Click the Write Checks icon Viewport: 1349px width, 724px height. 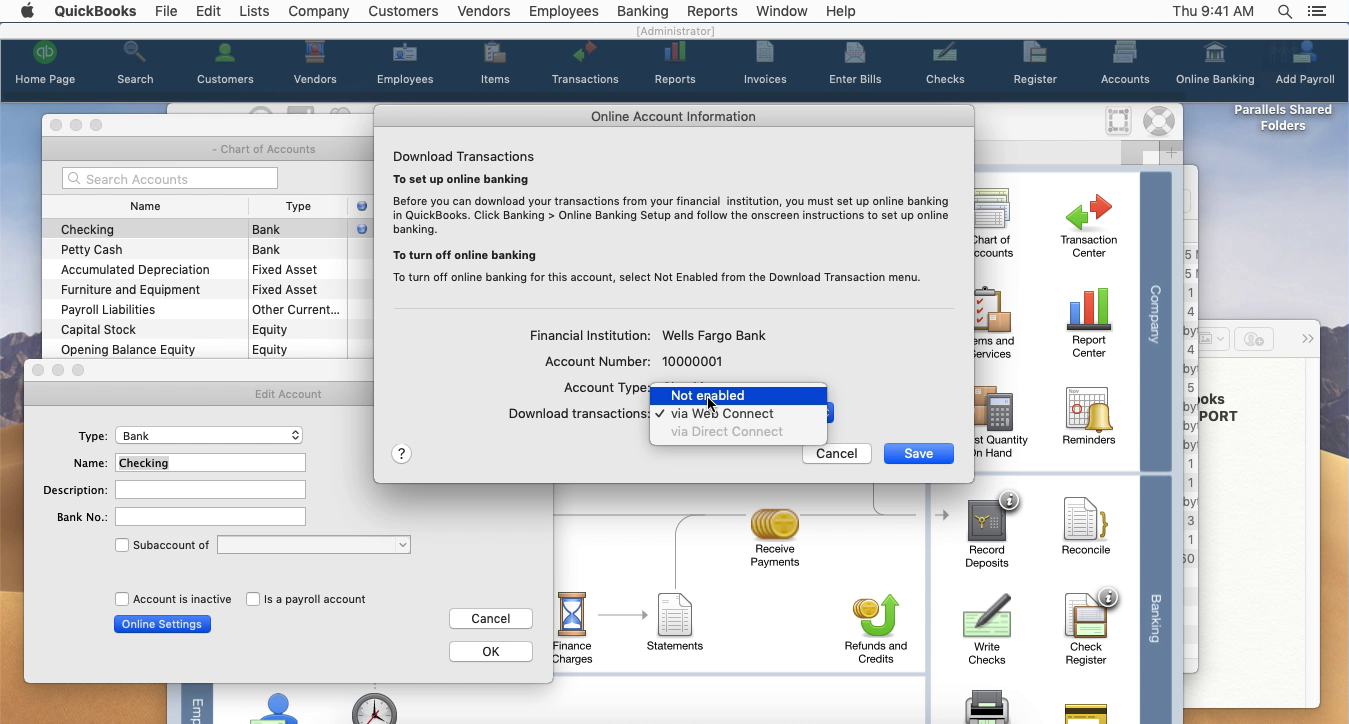pyautogui.click(x=987, y=630)
